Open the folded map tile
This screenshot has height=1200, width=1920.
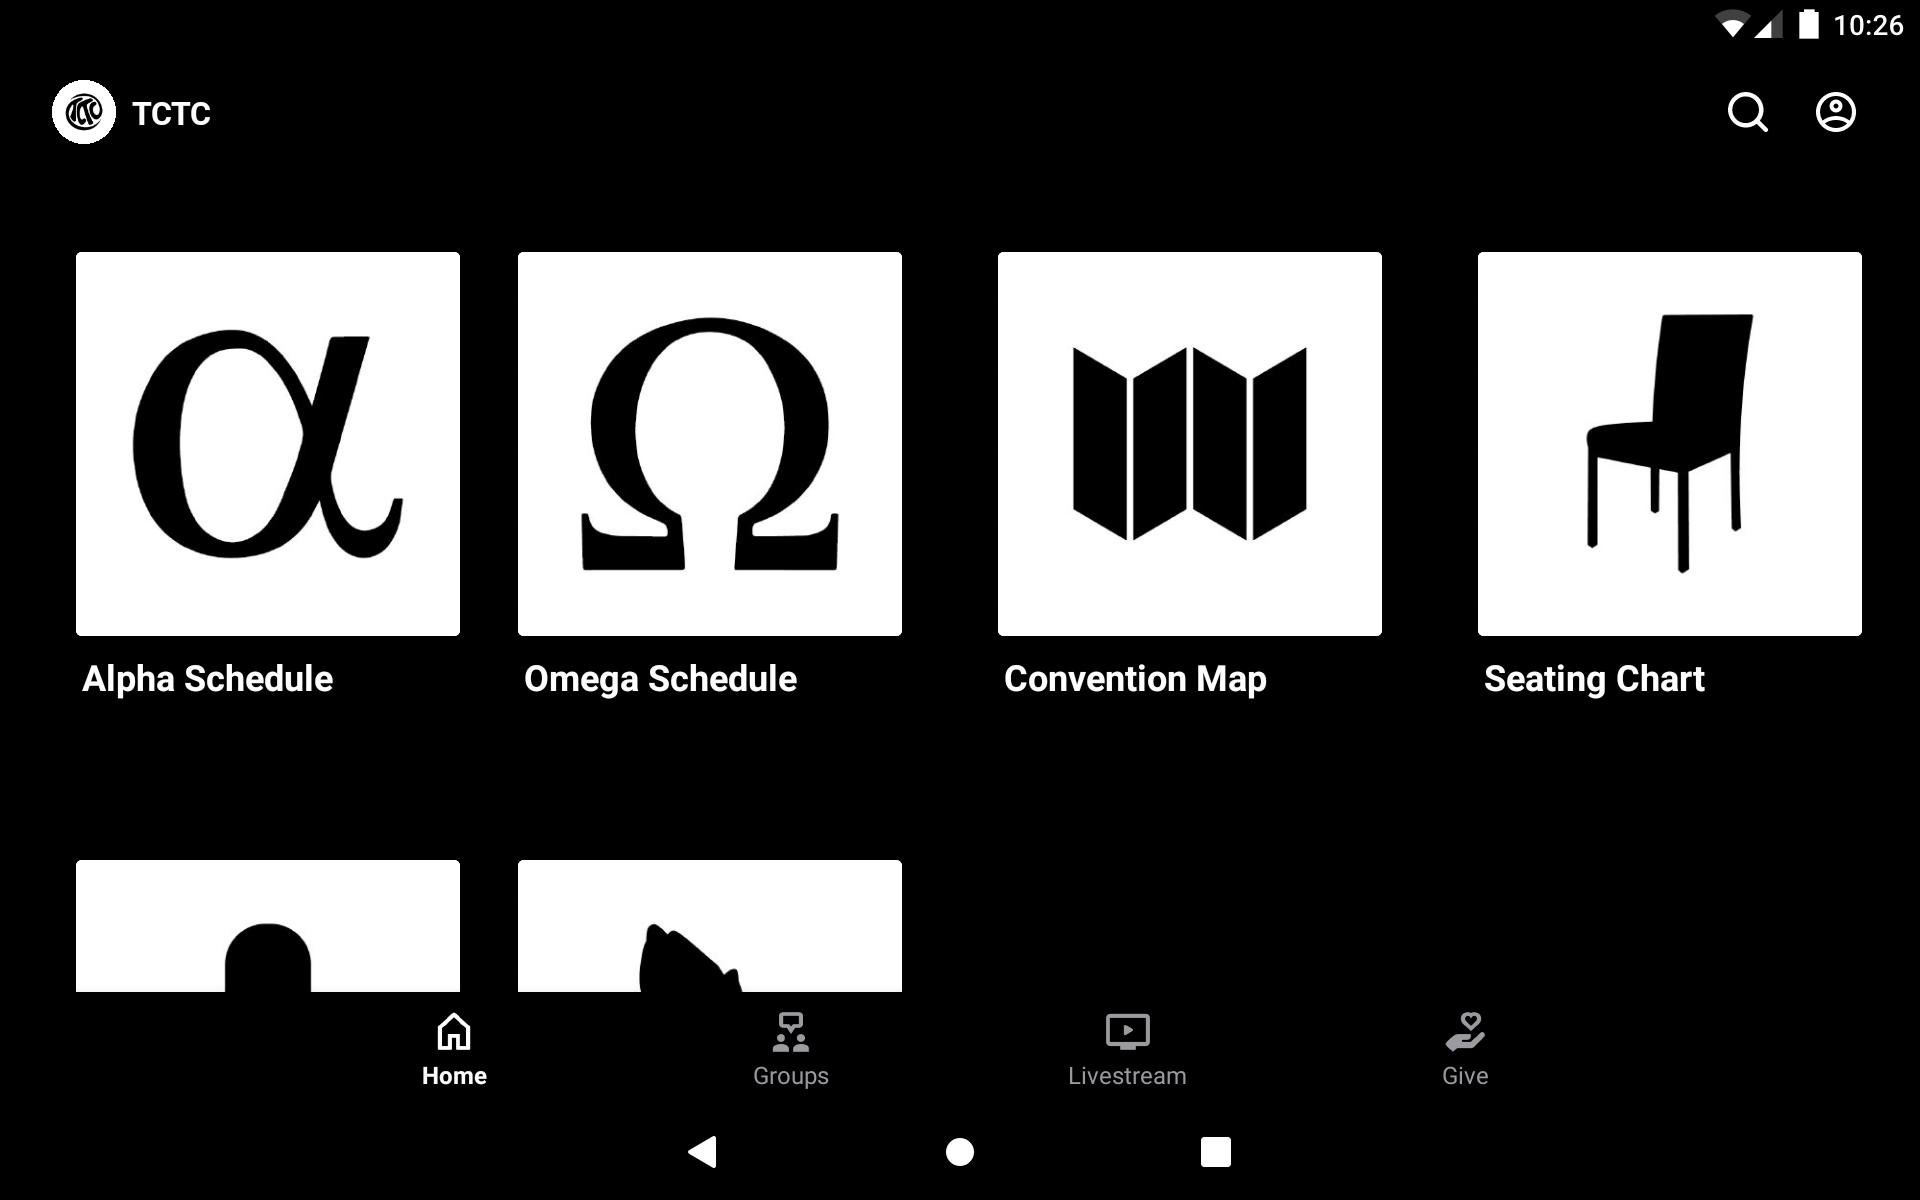point(1190,444)
